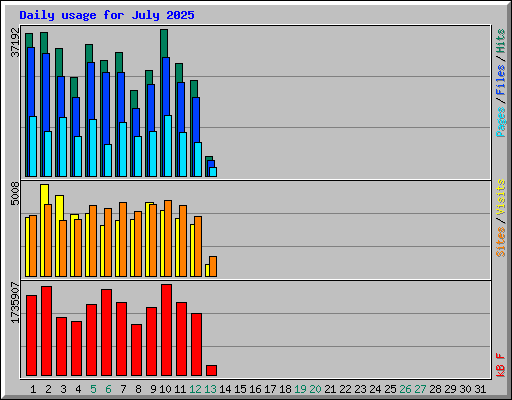Click the 'Daily usage for July 2025' title
The width and height of the screenshot is (512, 400).
coord(107,15)
